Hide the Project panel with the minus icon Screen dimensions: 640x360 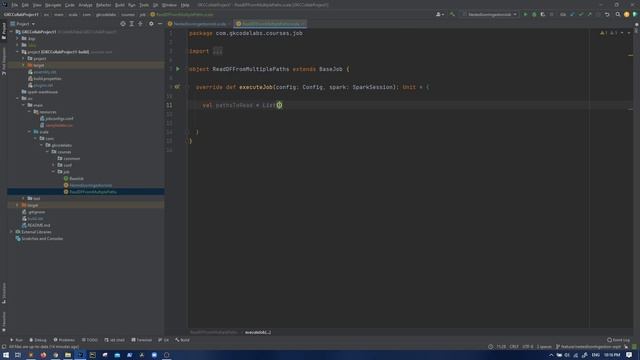160,24
